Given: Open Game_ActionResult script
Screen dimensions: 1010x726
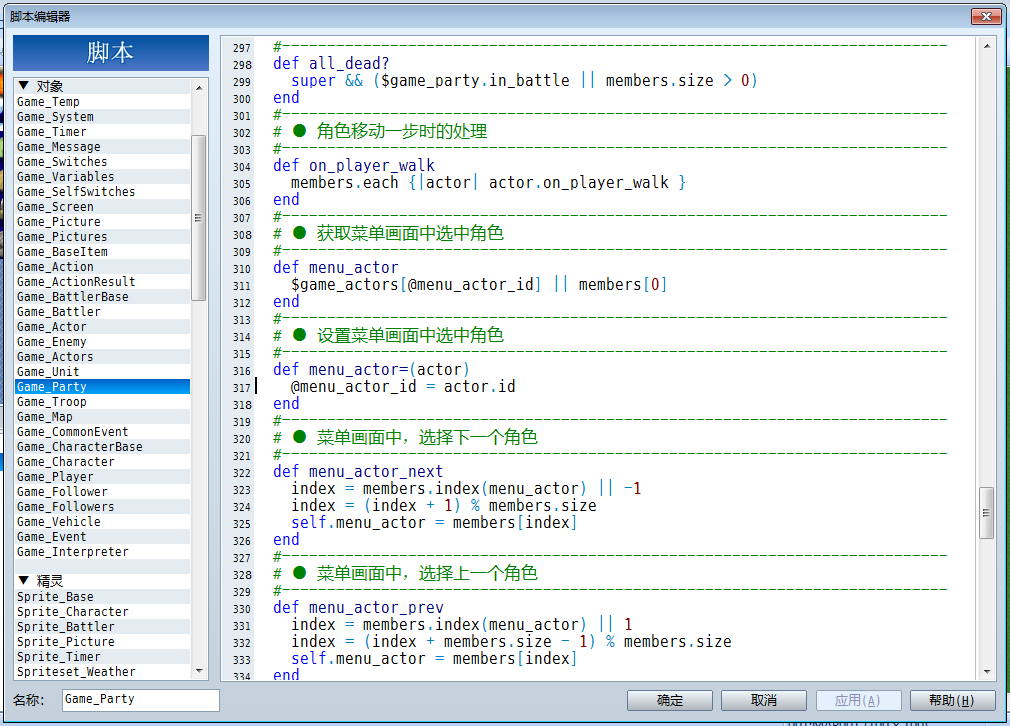Looking at the screenshot, I should pyautogui.click(x=102, y=282).
